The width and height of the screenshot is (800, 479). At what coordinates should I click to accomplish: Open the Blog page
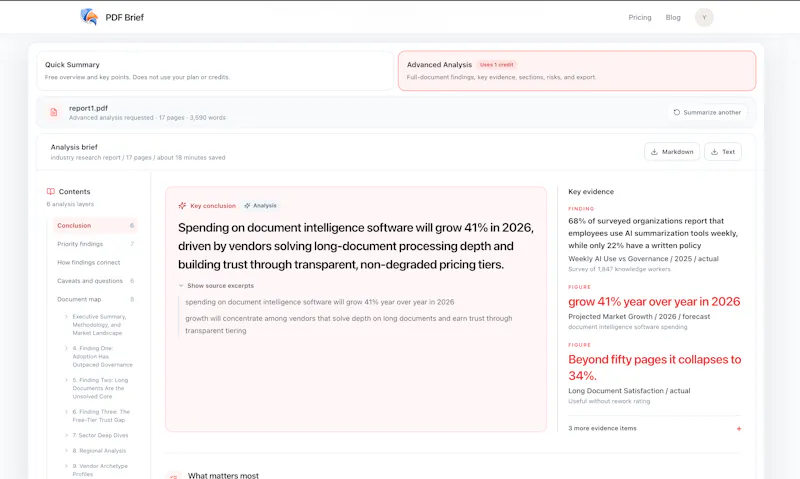click(x=673, y=17)
